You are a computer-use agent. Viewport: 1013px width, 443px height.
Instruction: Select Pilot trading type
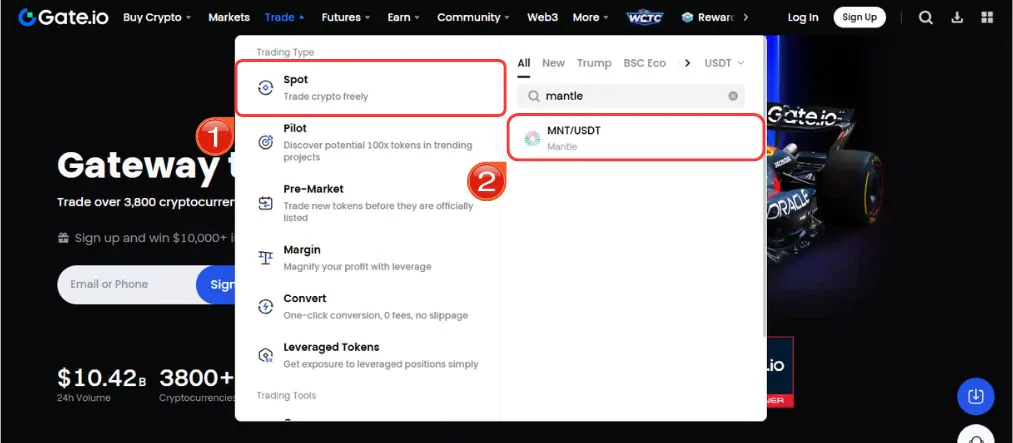coord(370,142)
